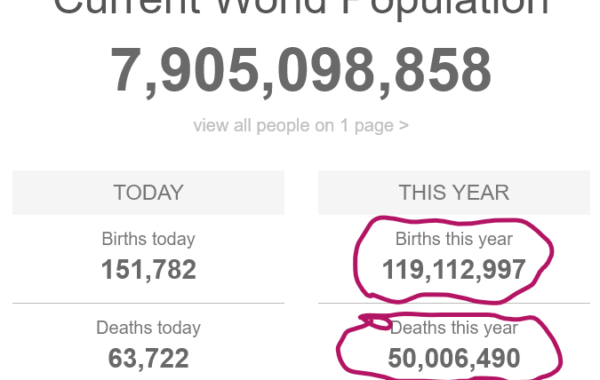Click the 'Deaths this year' label
600x380 pixels.
point(454,328)
